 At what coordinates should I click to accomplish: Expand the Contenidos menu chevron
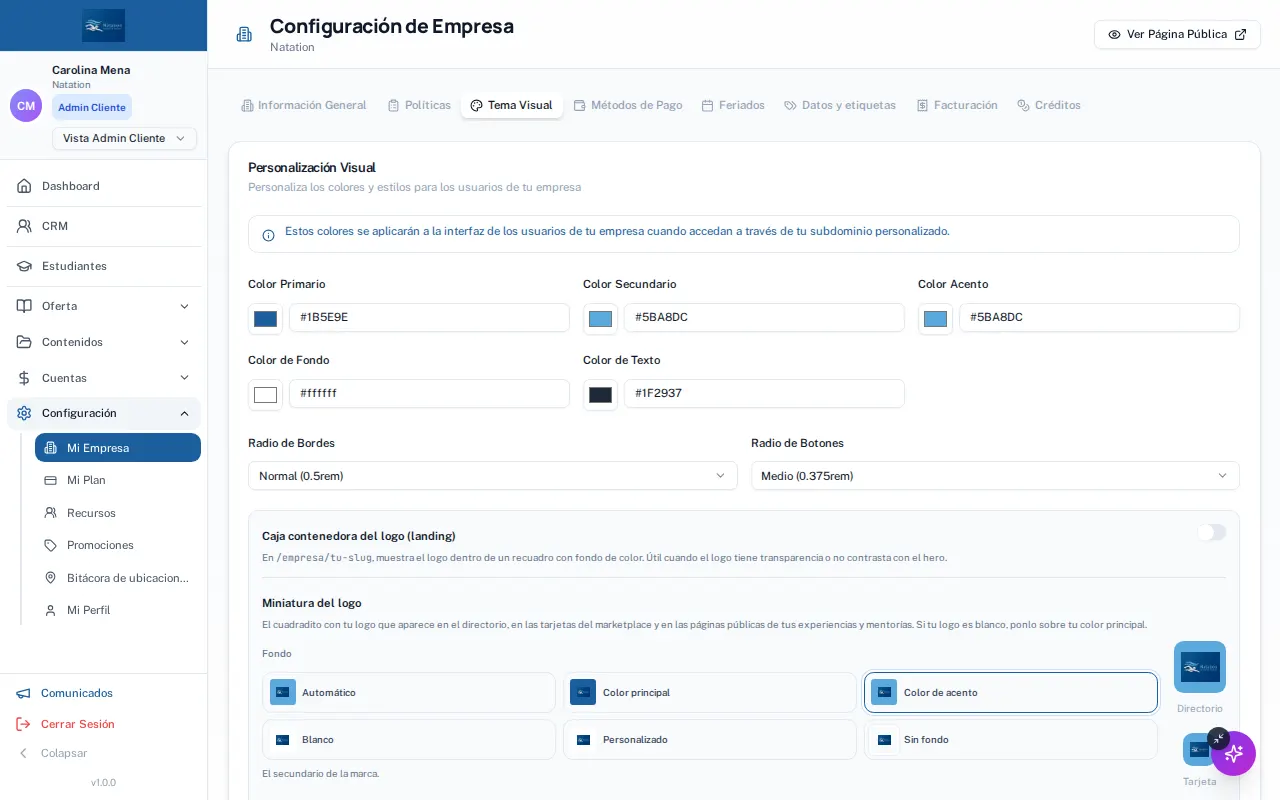(184, 342)
